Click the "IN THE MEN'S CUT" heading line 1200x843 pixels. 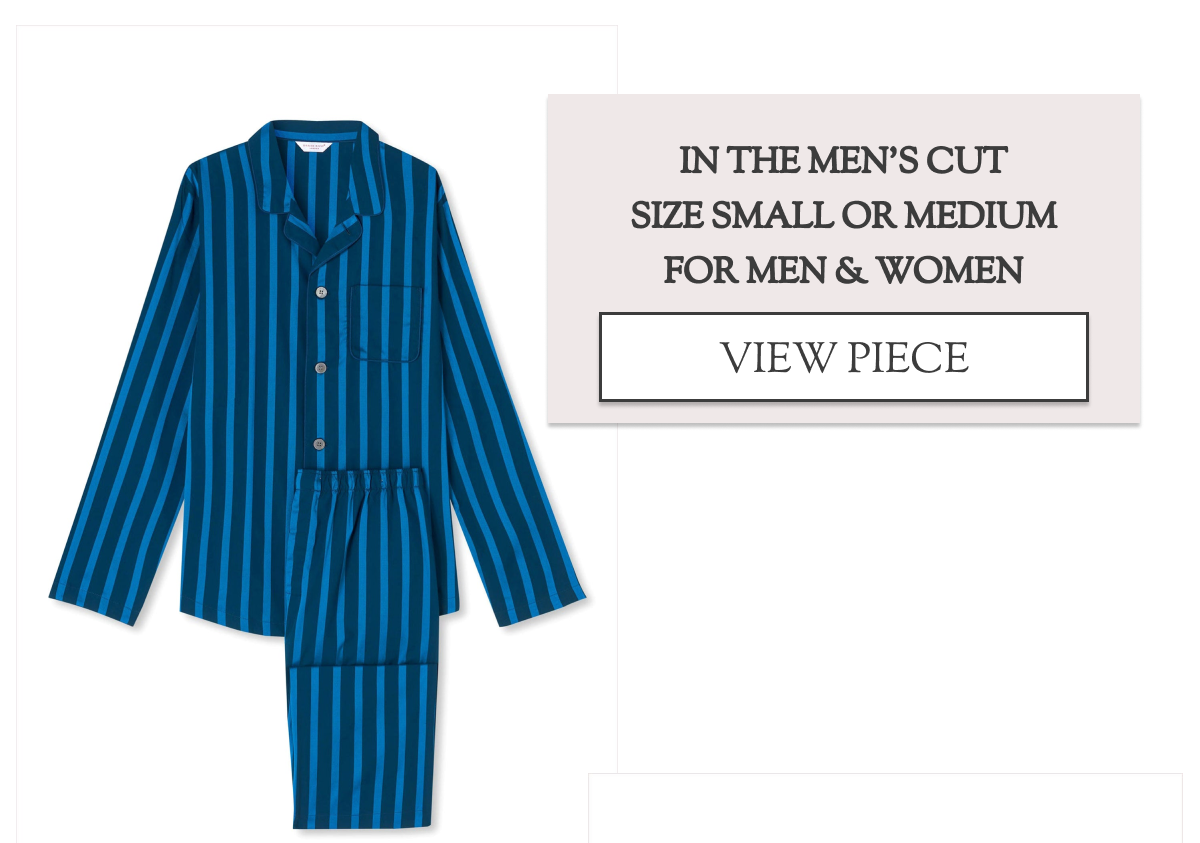tap(843, 160)
